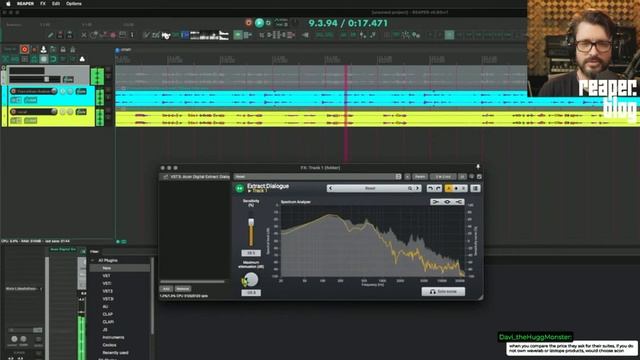The height and width of the screenshot is (360, 640).
Task: Click the Add button in the FX window
Action: point(166,289)
